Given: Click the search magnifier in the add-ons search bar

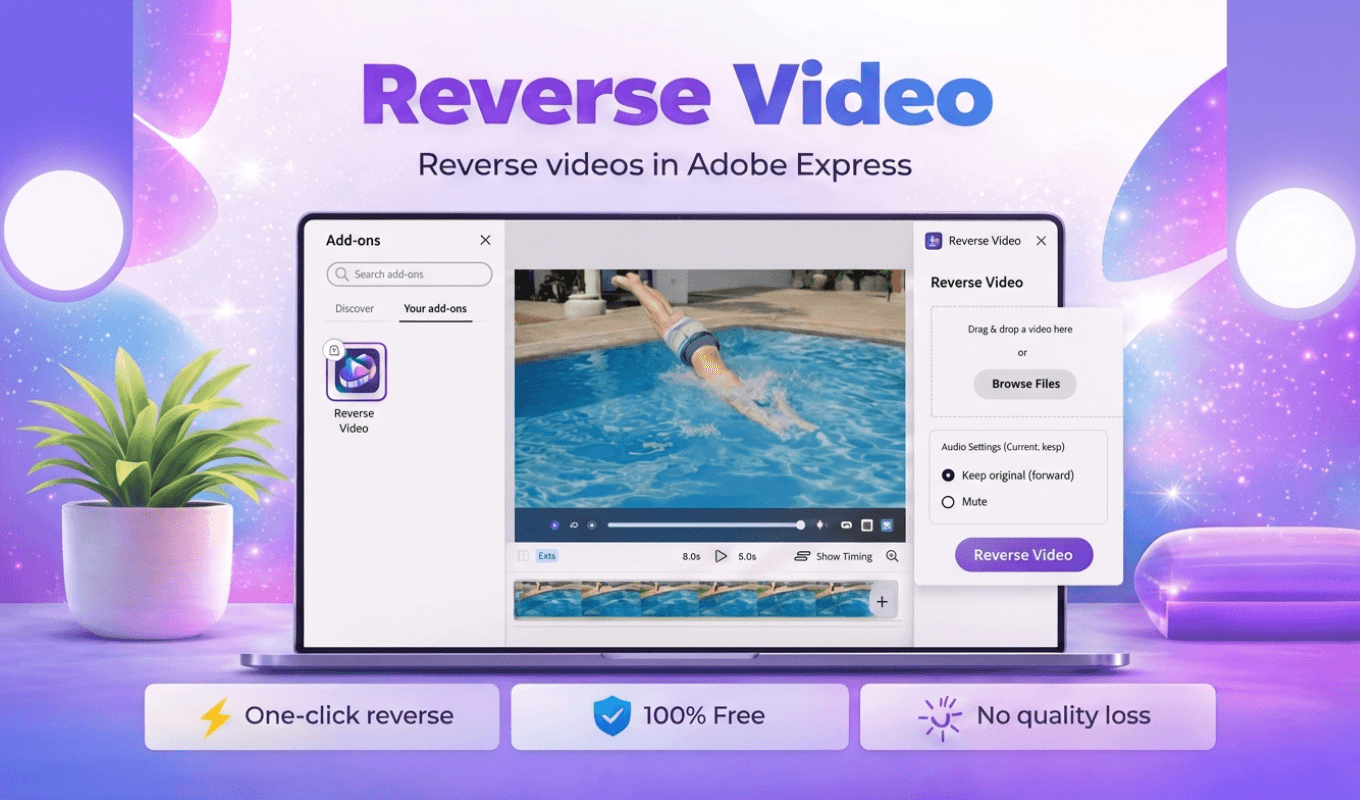Looking at the screenshot, I should point(344,274).
